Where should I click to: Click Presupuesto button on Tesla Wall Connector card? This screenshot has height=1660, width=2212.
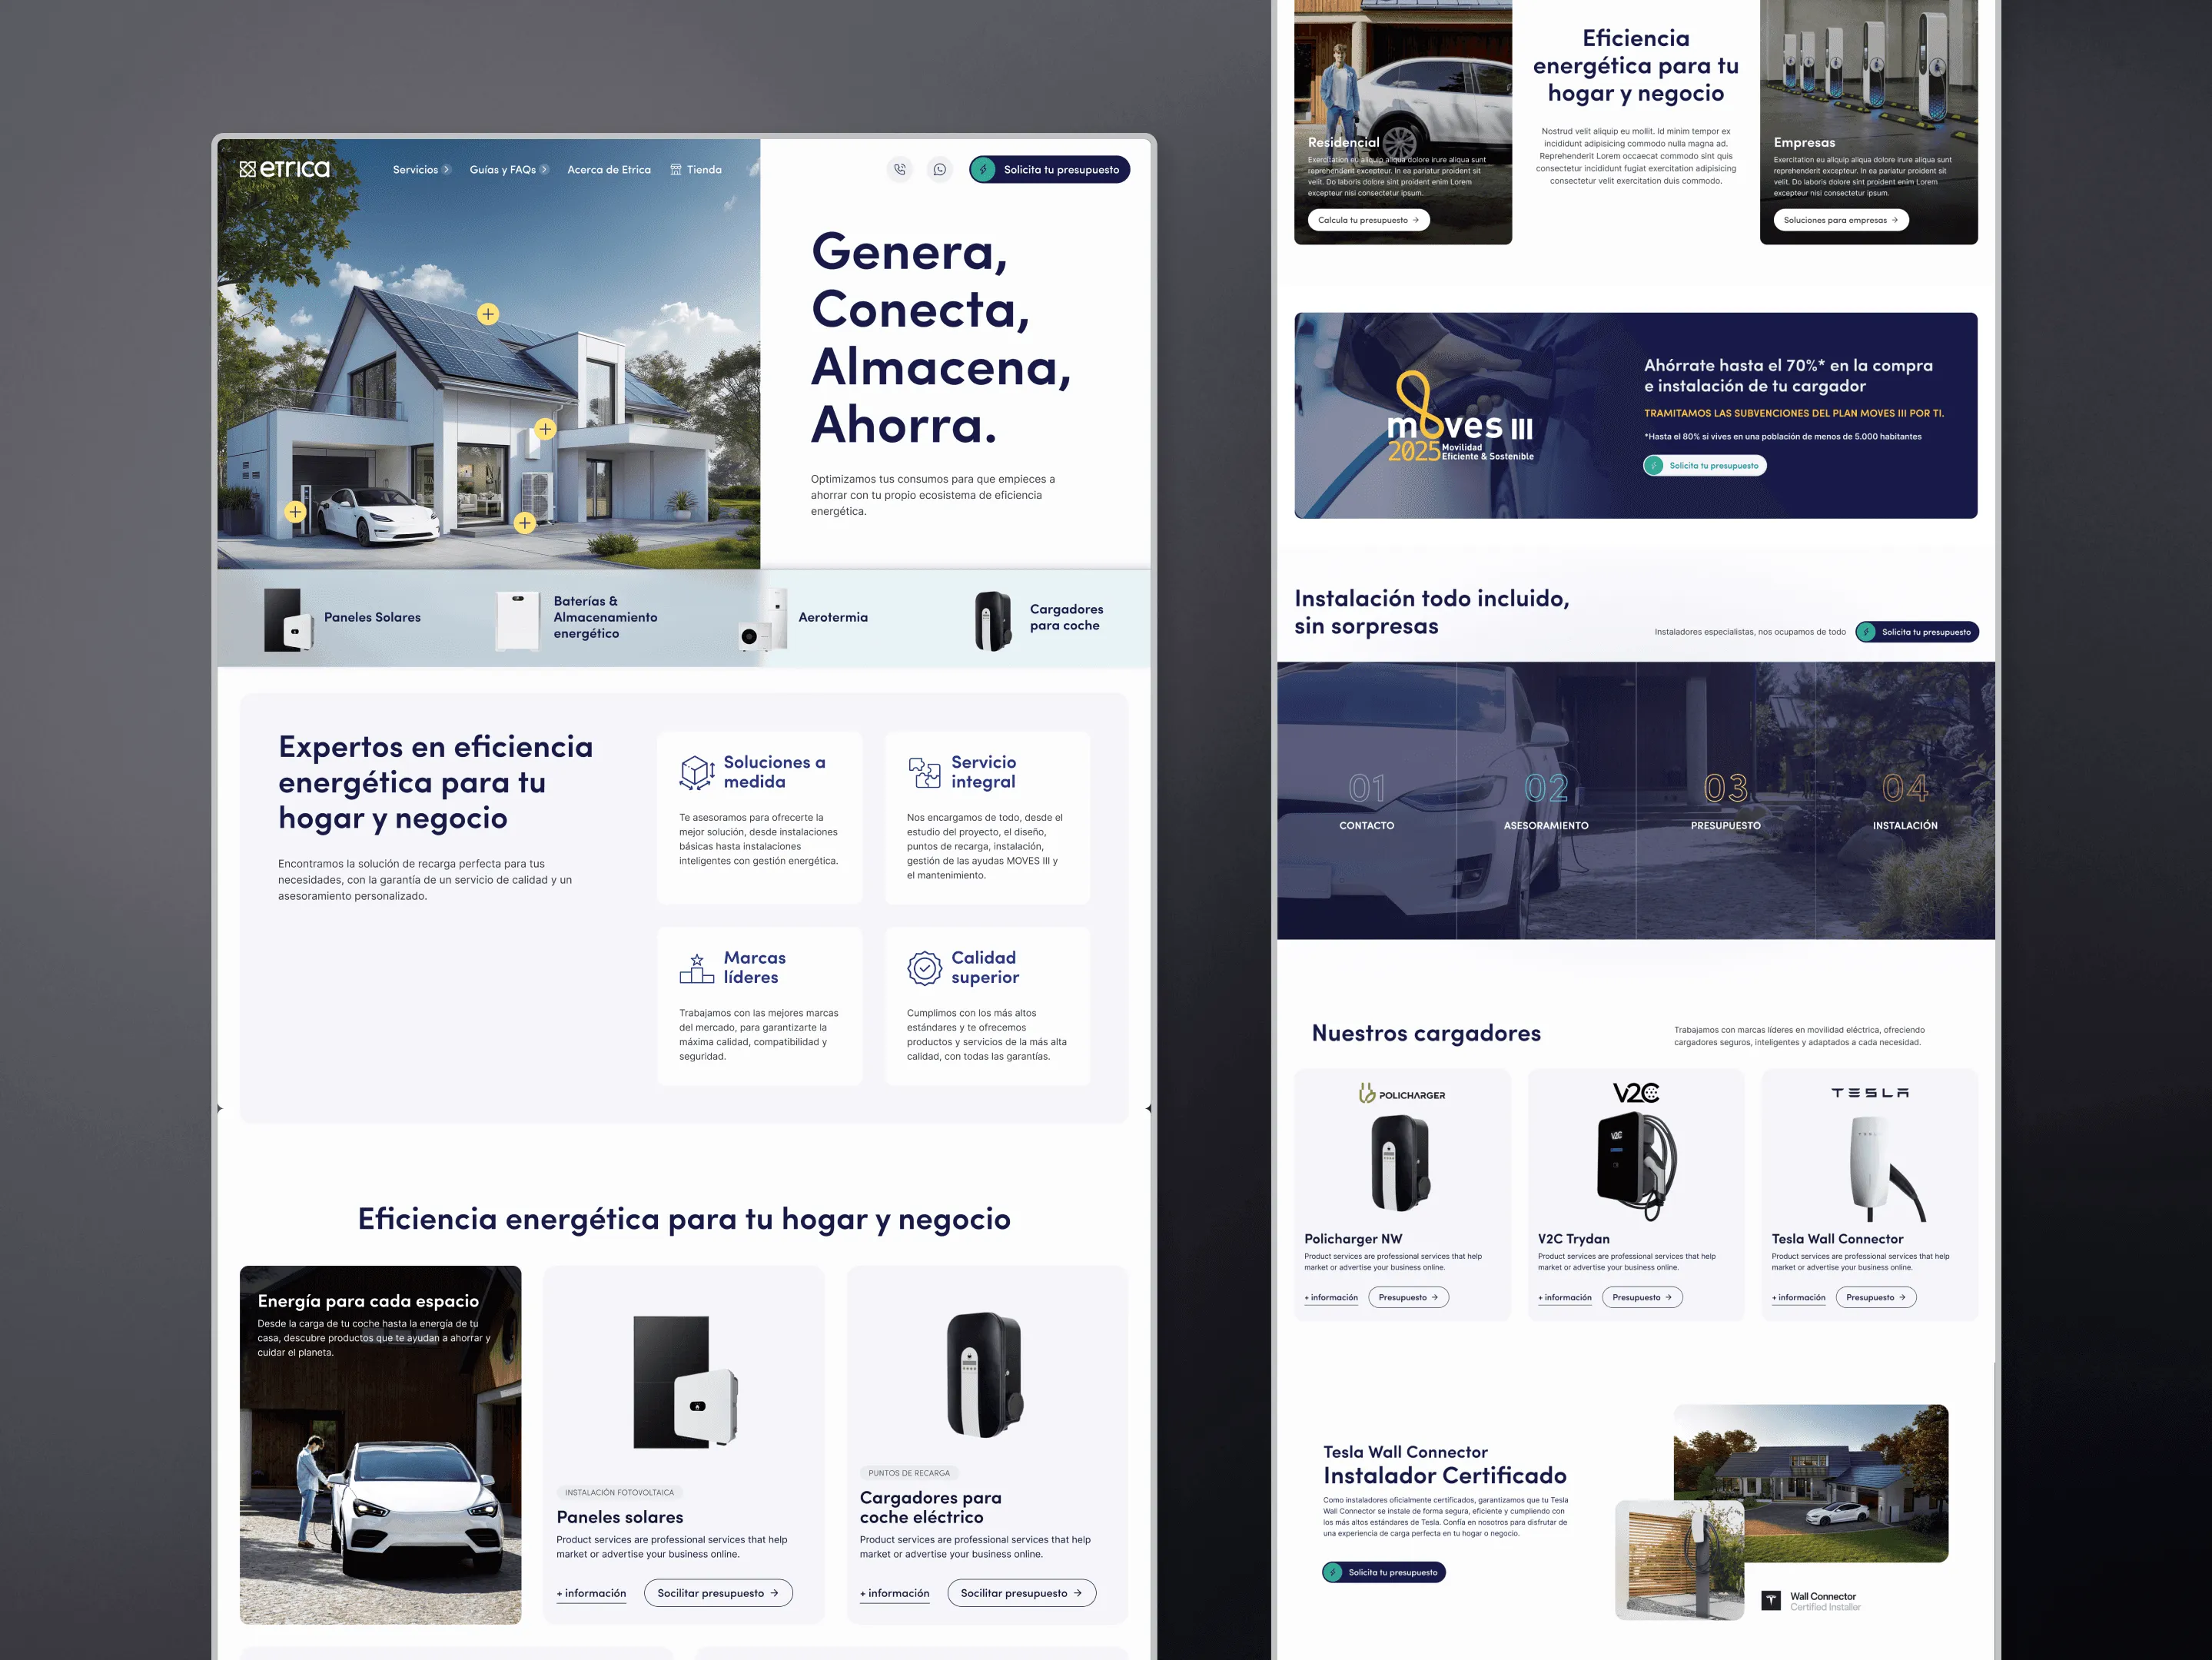[1876, 1297]
